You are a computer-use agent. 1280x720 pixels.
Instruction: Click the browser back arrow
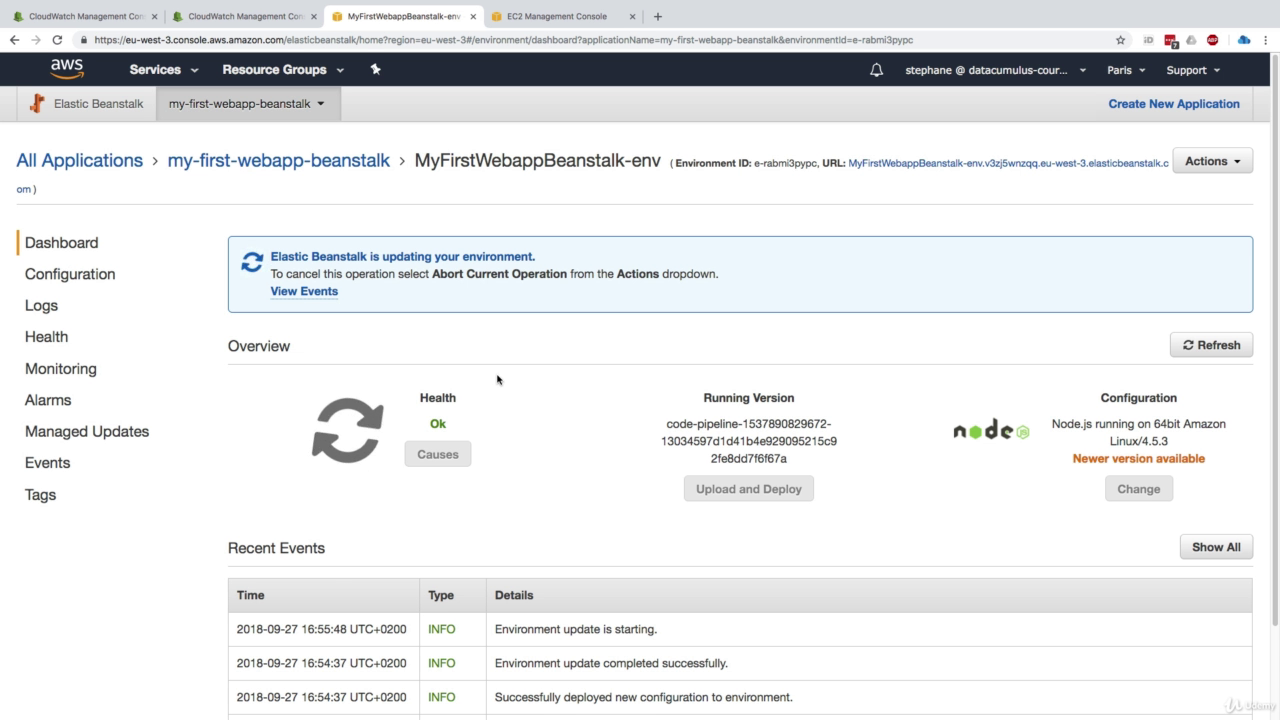14,40
